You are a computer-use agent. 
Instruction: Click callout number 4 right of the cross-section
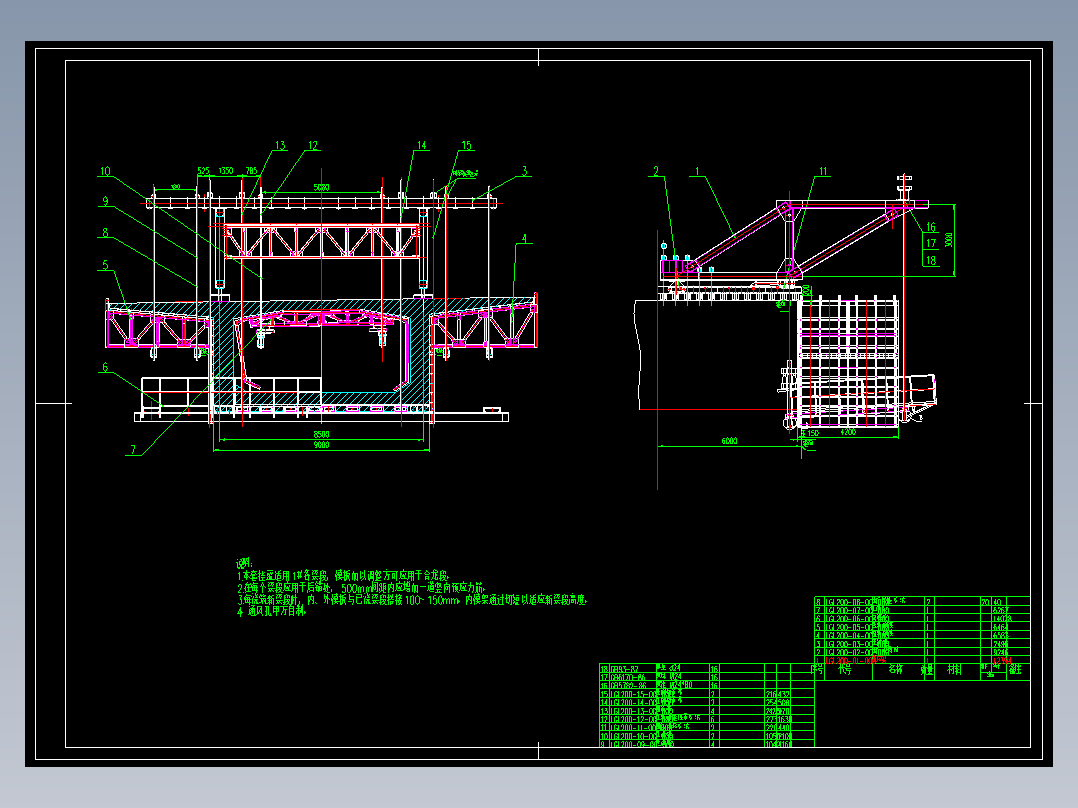click(x=524, y=239)
